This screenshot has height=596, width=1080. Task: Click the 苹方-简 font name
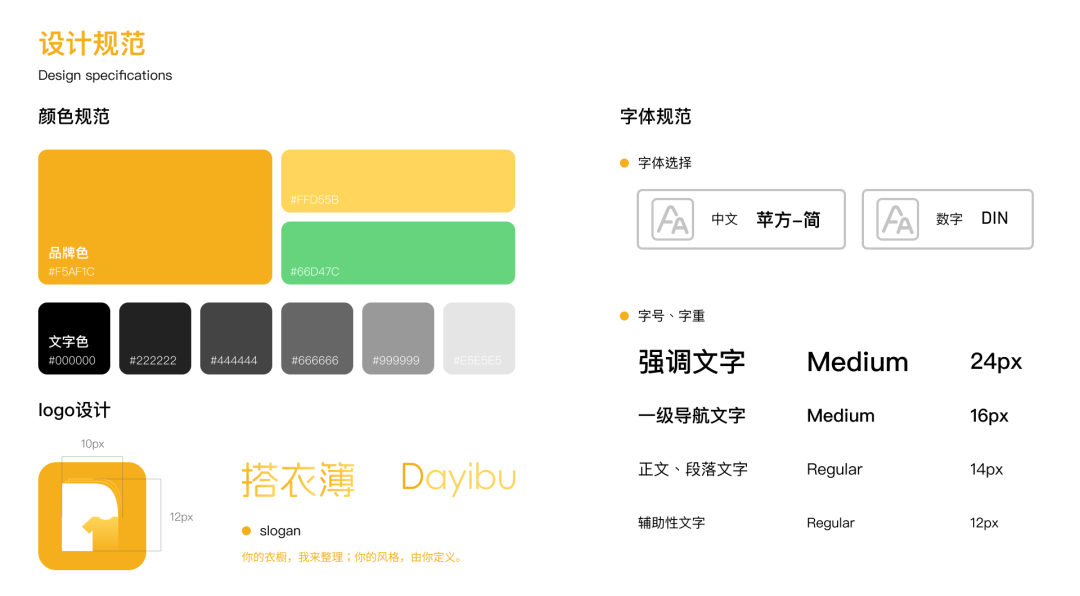(788, 220)
